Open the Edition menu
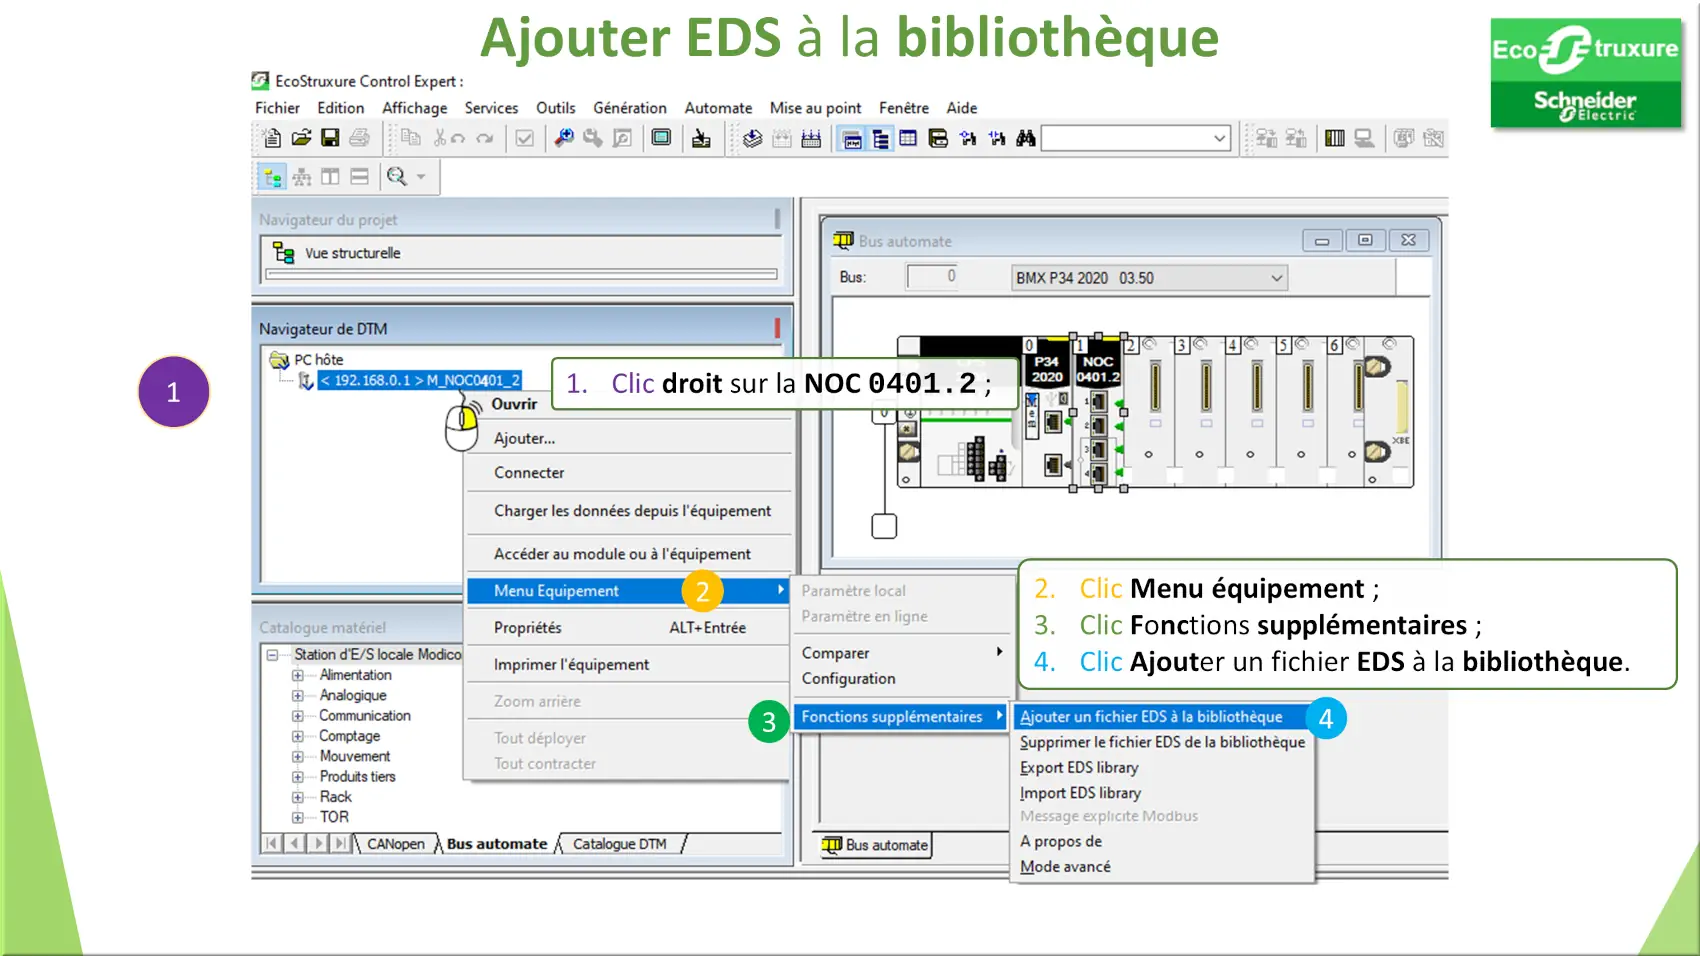This screenshot has height=956, width=1700. coord(340,108)
